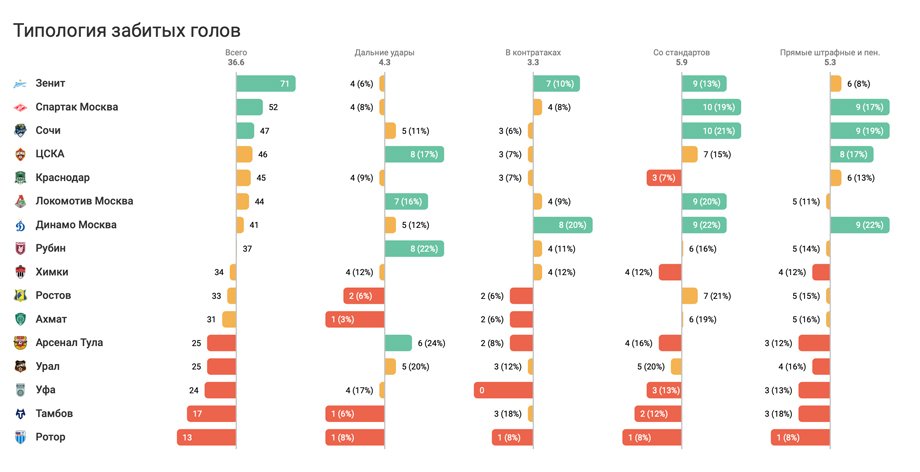
Task: Click Уфа's red counterattack bar showing 0
Action: click(503, 390)
